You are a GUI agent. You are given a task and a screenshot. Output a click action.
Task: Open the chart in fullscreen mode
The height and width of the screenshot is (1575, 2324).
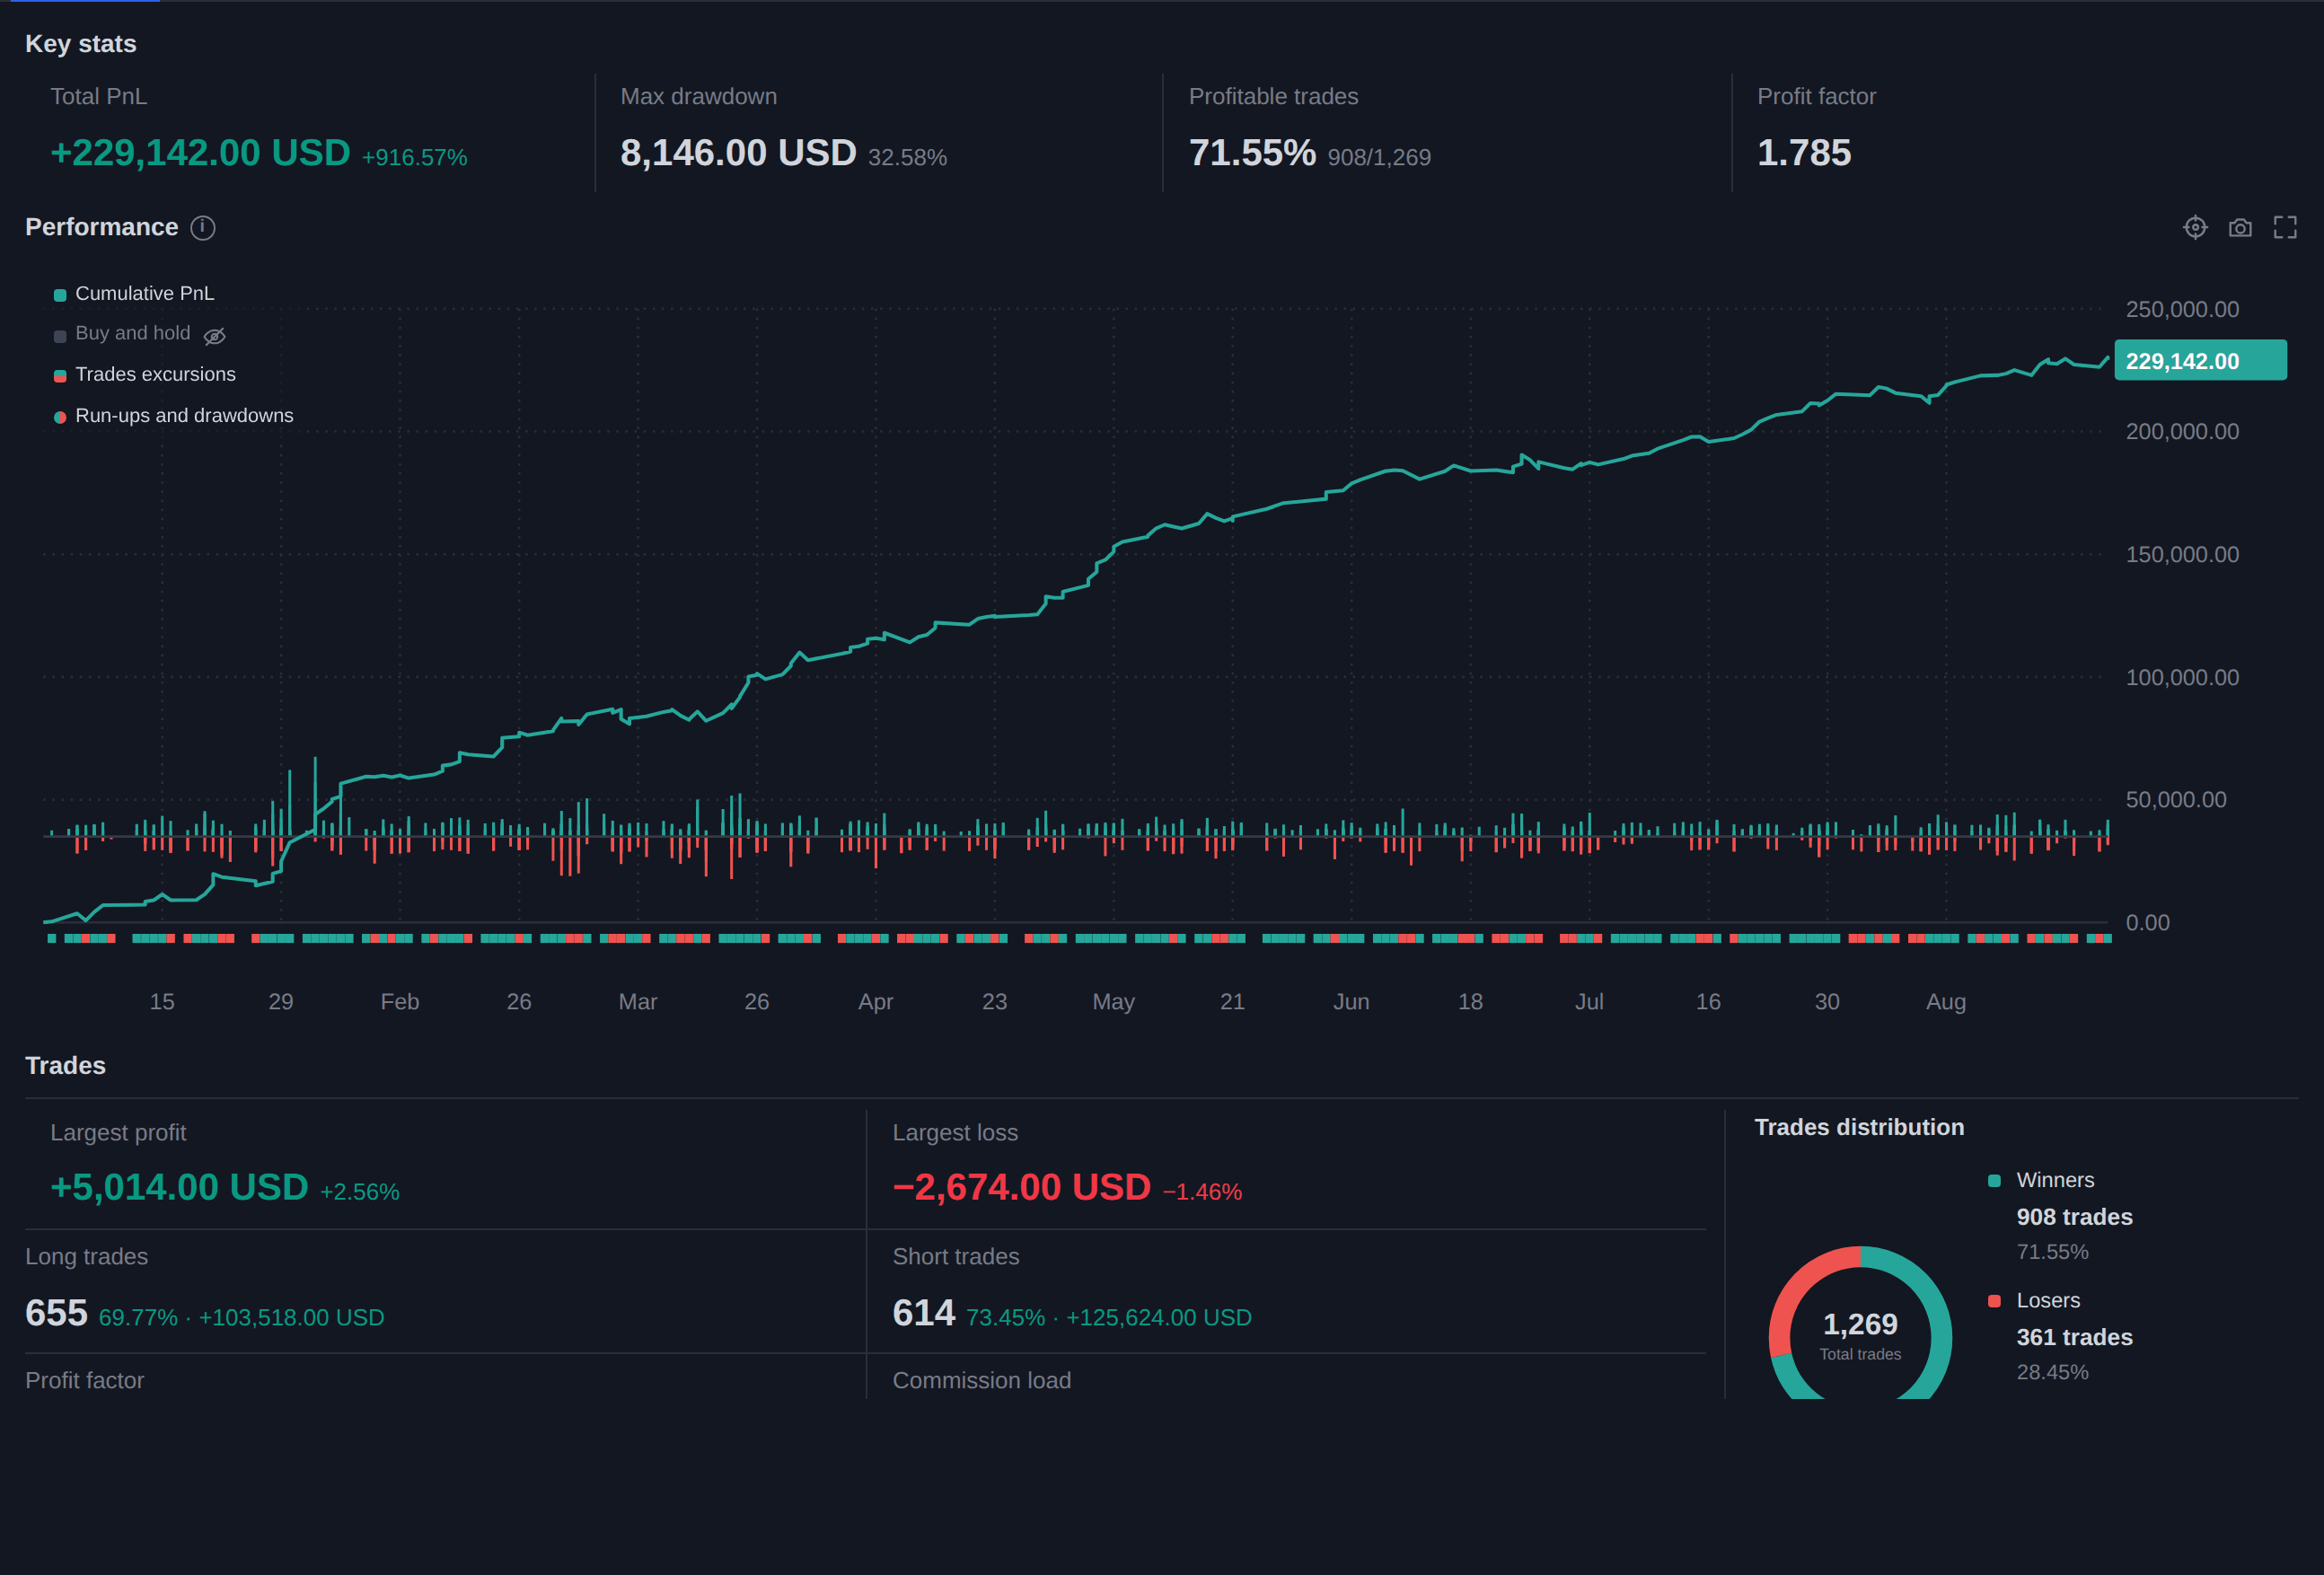coord(2285,228)
